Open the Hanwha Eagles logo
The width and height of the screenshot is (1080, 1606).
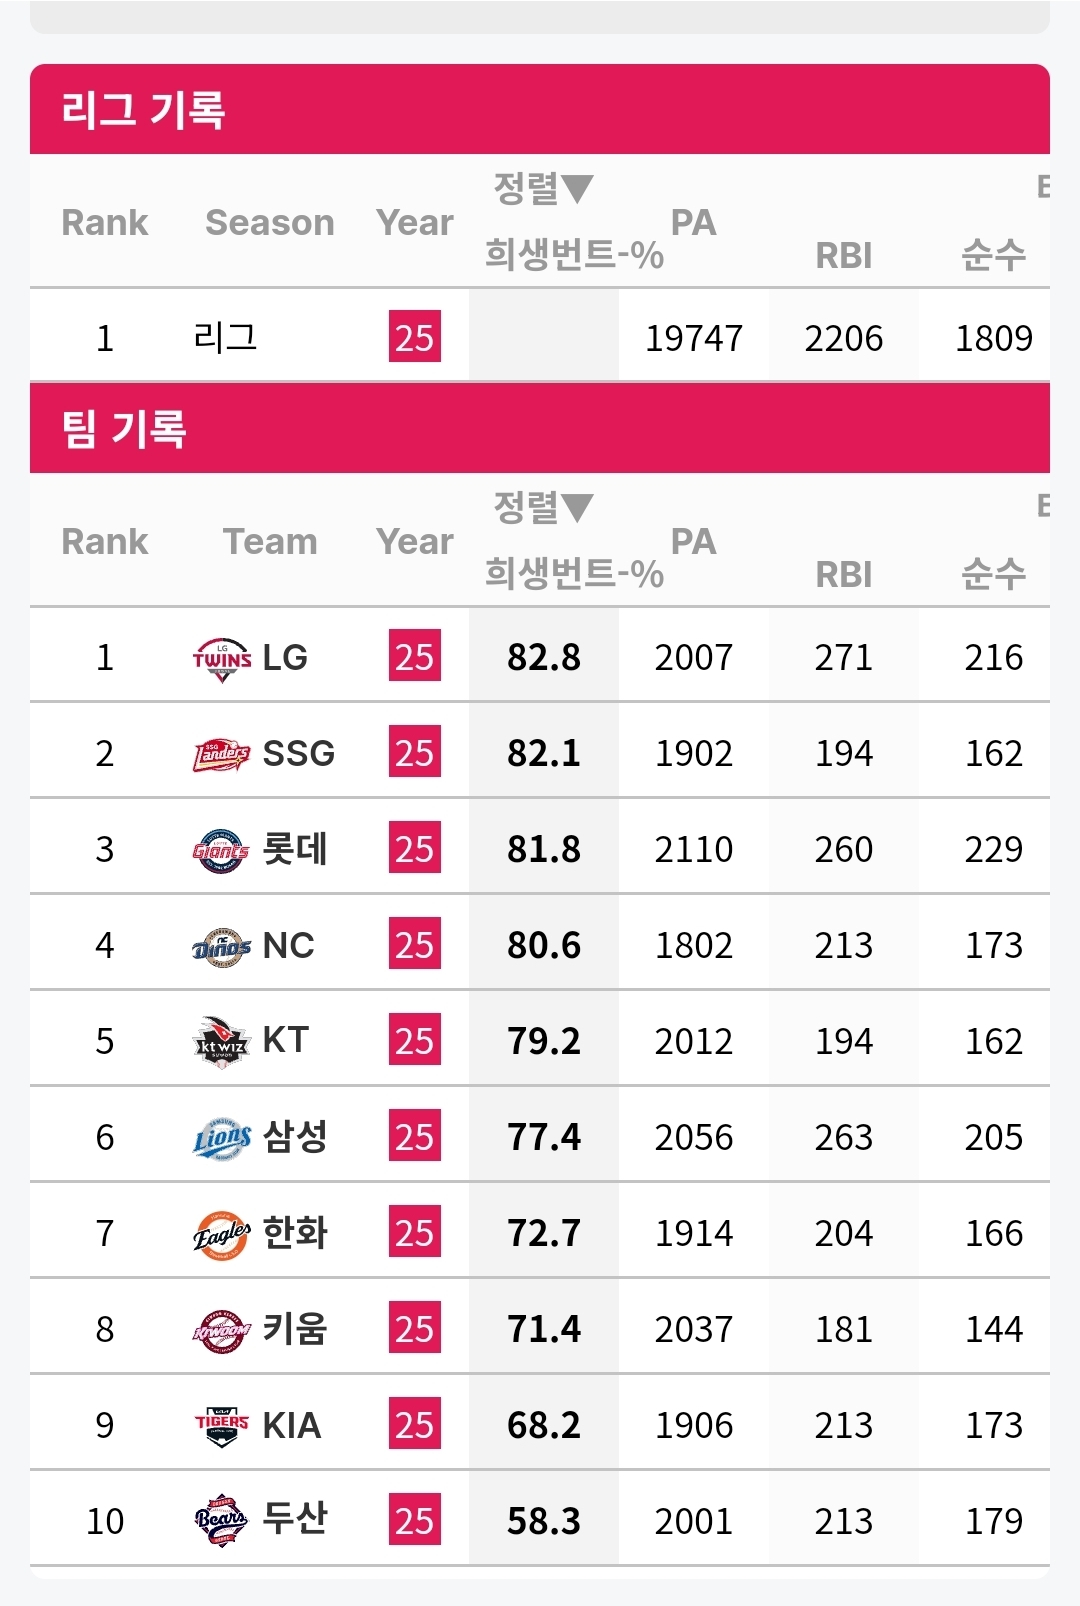[222, 1234]
